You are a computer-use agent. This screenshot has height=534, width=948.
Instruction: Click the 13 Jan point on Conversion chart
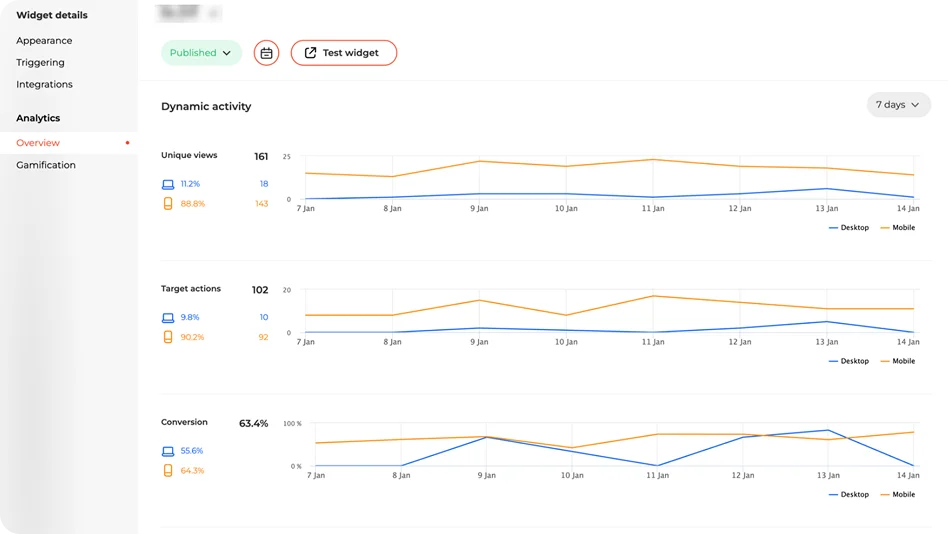827,431
